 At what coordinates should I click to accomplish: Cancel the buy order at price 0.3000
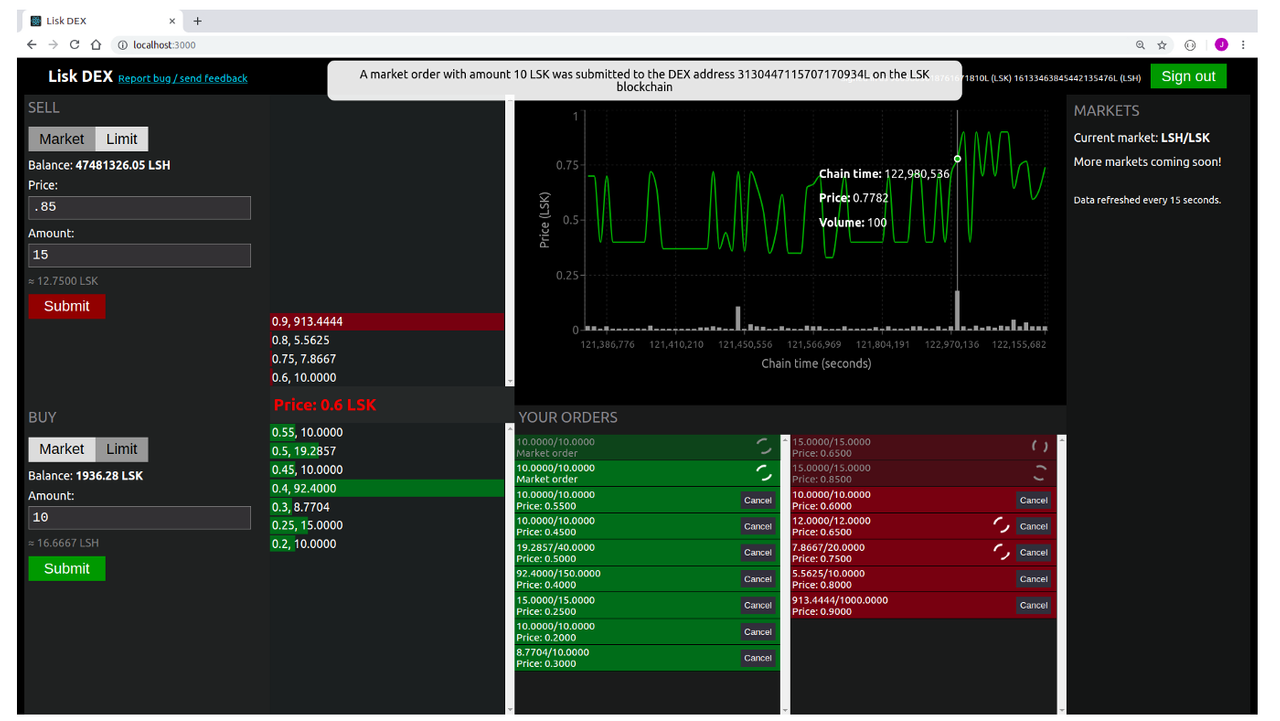click(x=758, y=658)
